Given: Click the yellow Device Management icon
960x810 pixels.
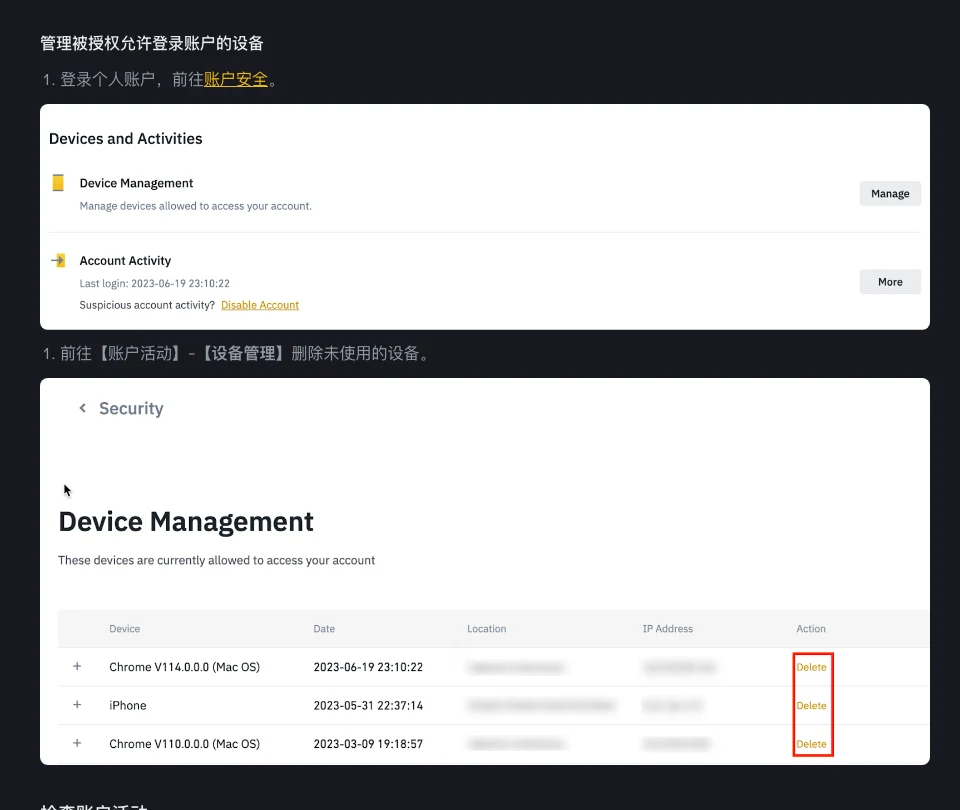Looking at the screenshot, I should 58,182.
